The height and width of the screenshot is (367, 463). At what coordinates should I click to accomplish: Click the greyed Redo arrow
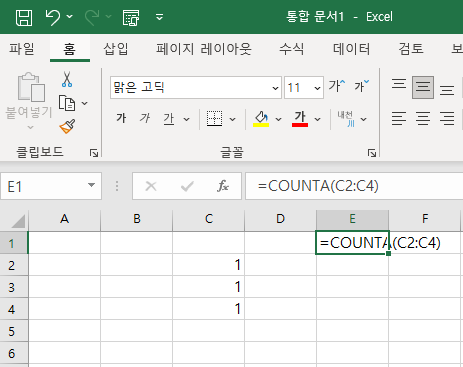[x=92, y=17]
